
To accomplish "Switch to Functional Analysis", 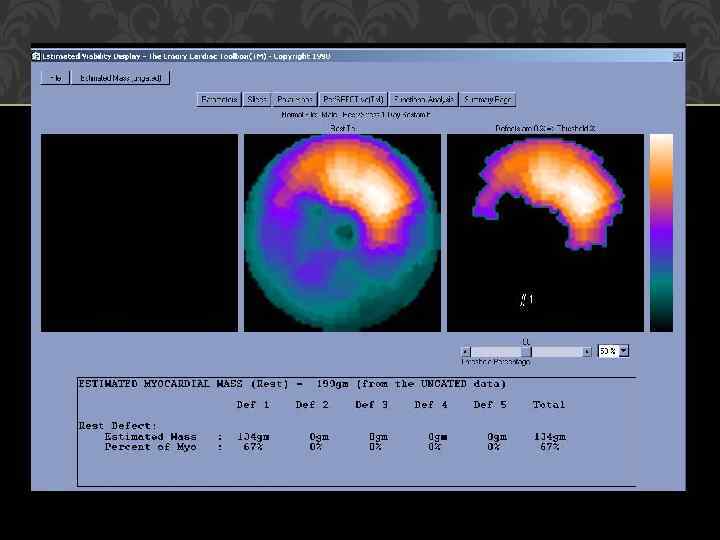I will pyautogui.click(x=423, y=100).
